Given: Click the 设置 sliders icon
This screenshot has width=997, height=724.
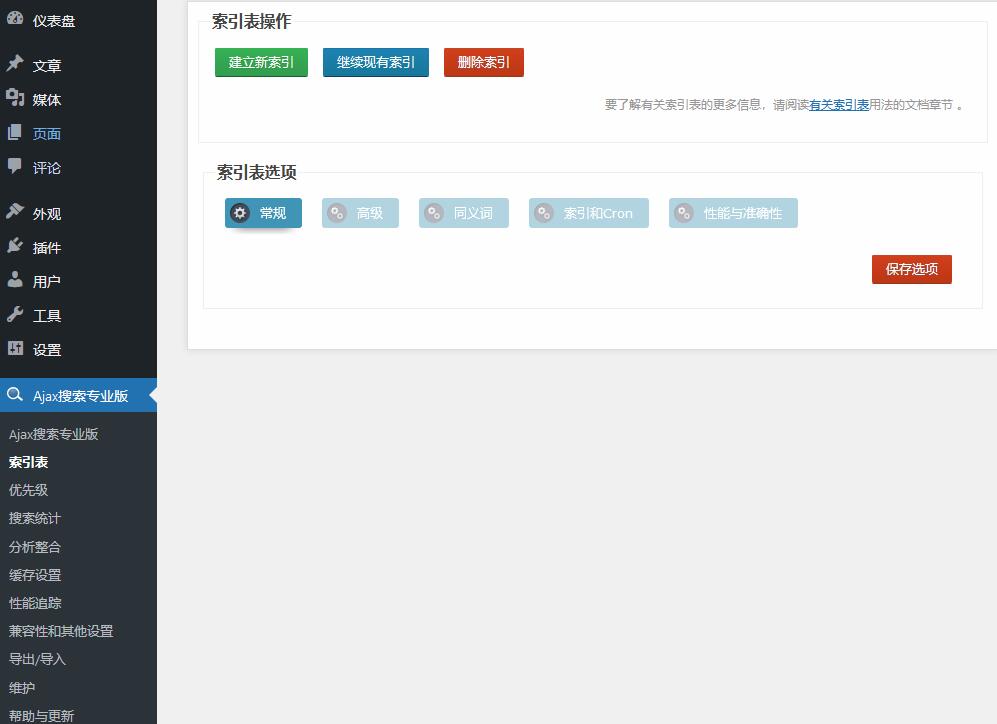Looking at the screenshot, I should 15,348.
